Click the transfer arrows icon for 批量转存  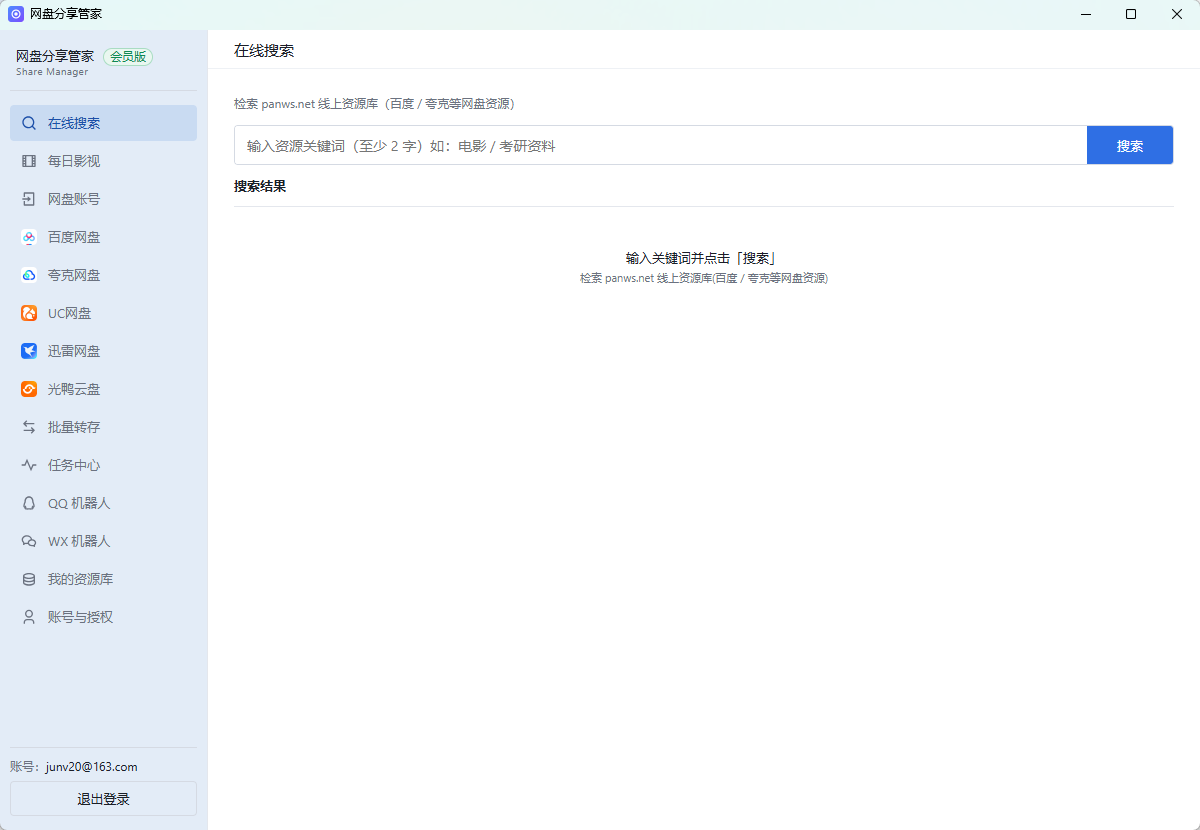tap(29, 427)
